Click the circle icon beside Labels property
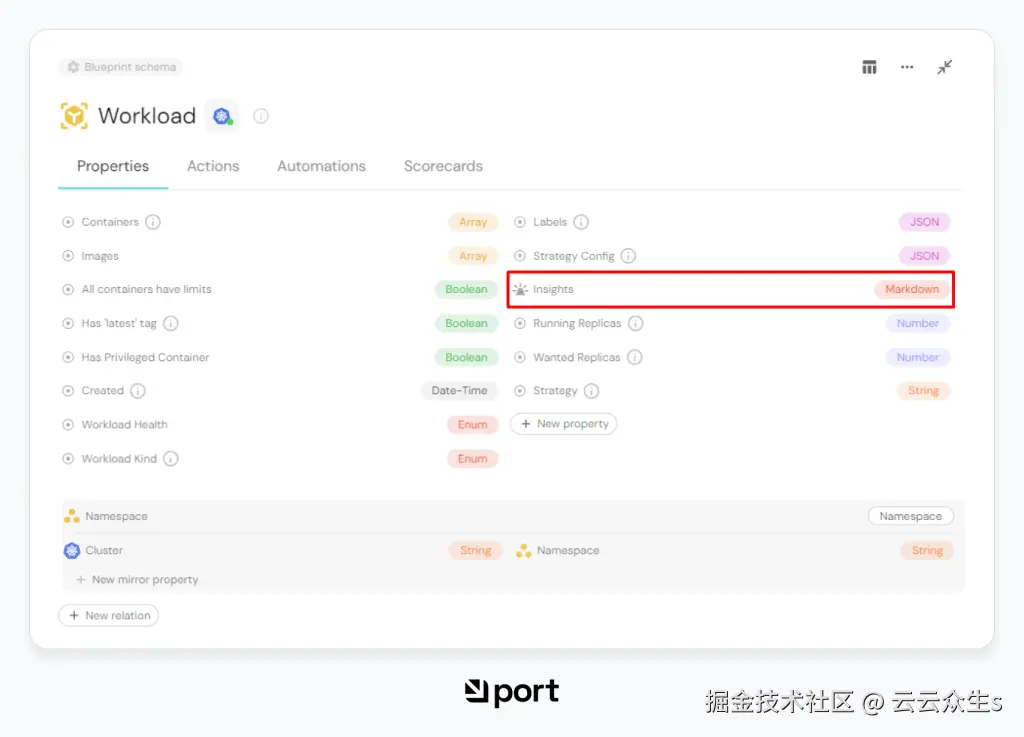Screen dimensions: 1024x737 tap(520, 222)
